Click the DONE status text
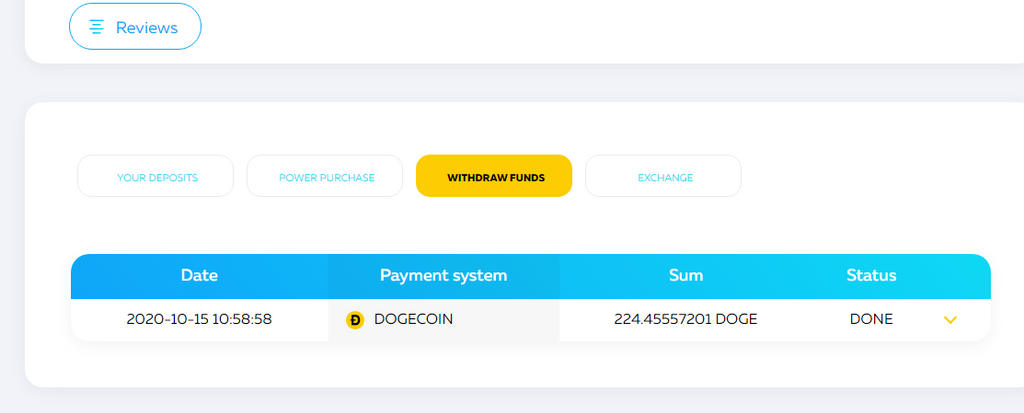This screenshot has width=1024, height=413. click(x=871, y=320)
